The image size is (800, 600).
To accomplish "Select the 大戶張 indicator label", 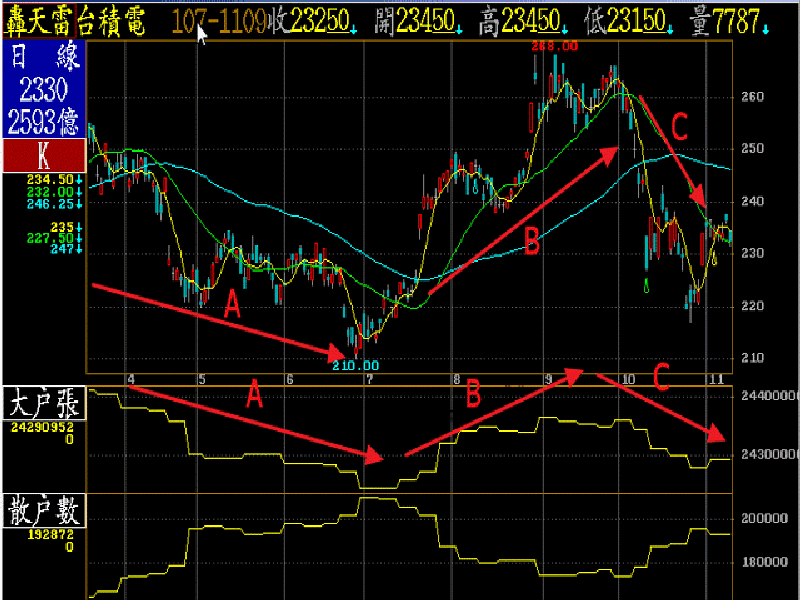I will 43,408.
